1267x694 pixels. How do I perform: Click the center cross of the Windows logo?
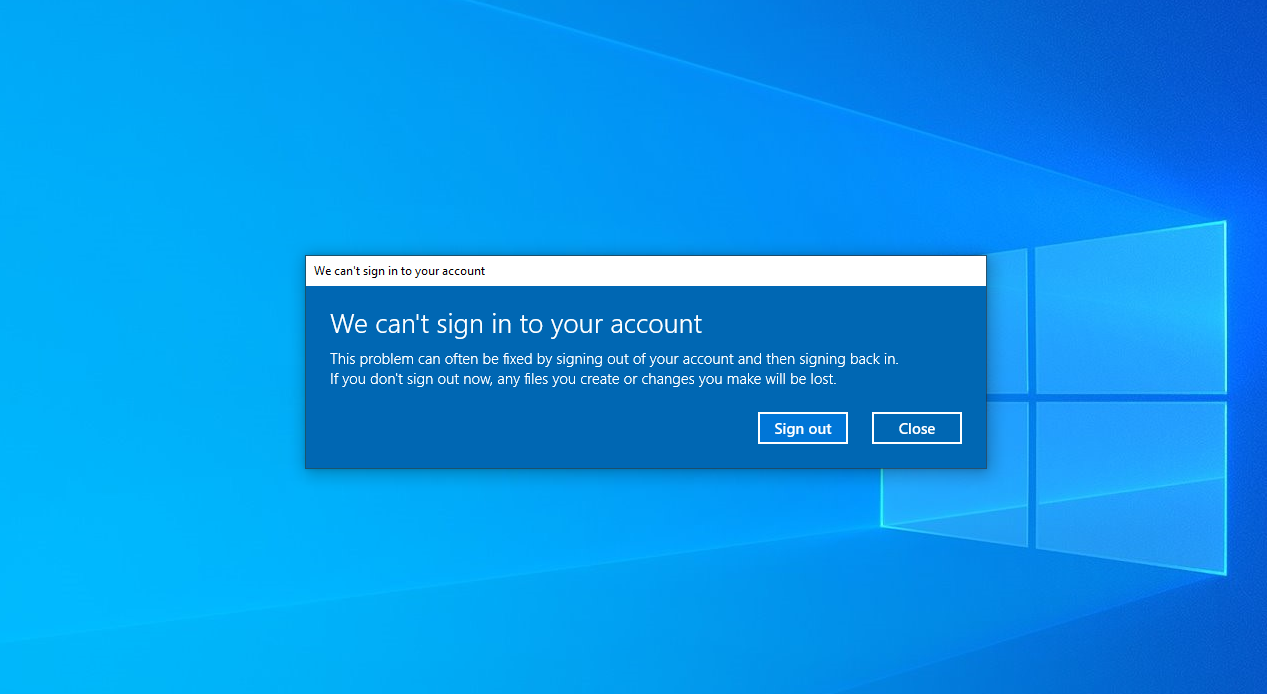(1031, 397)
